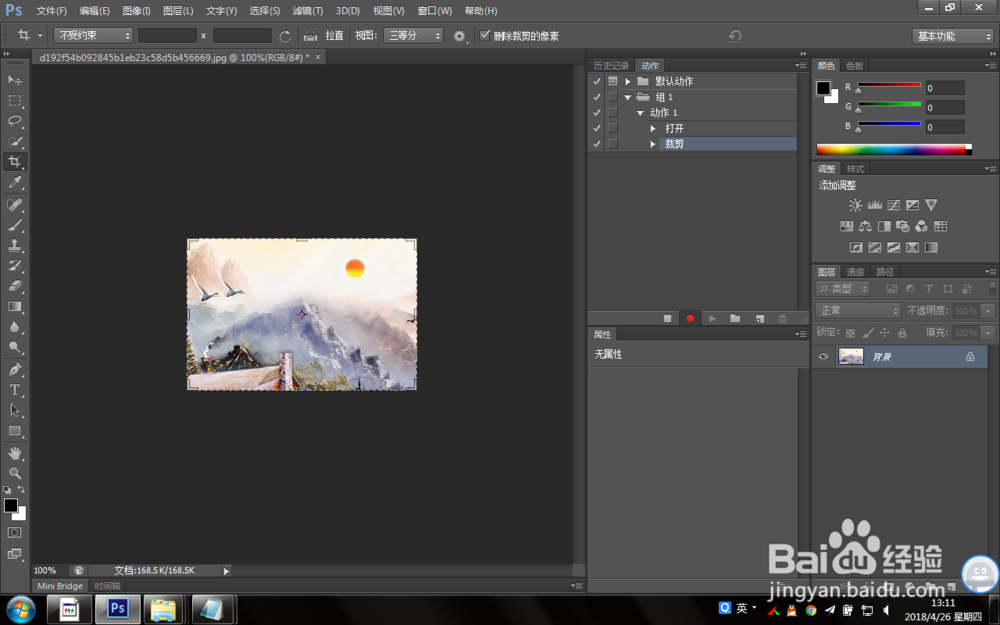Stop recording the action
Image resolution: width=1000 pixels, height=625 pixels.
click(668, 318)
